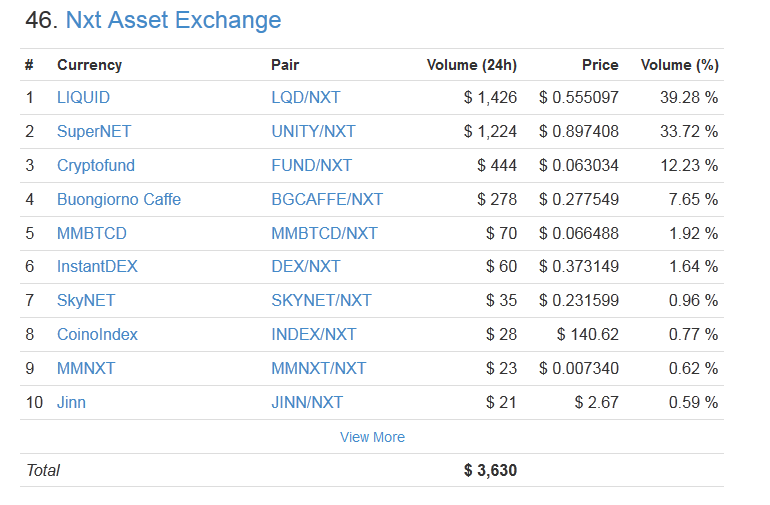
Task: Follow the JINN/NXT pair link
Action: point(307,402)
